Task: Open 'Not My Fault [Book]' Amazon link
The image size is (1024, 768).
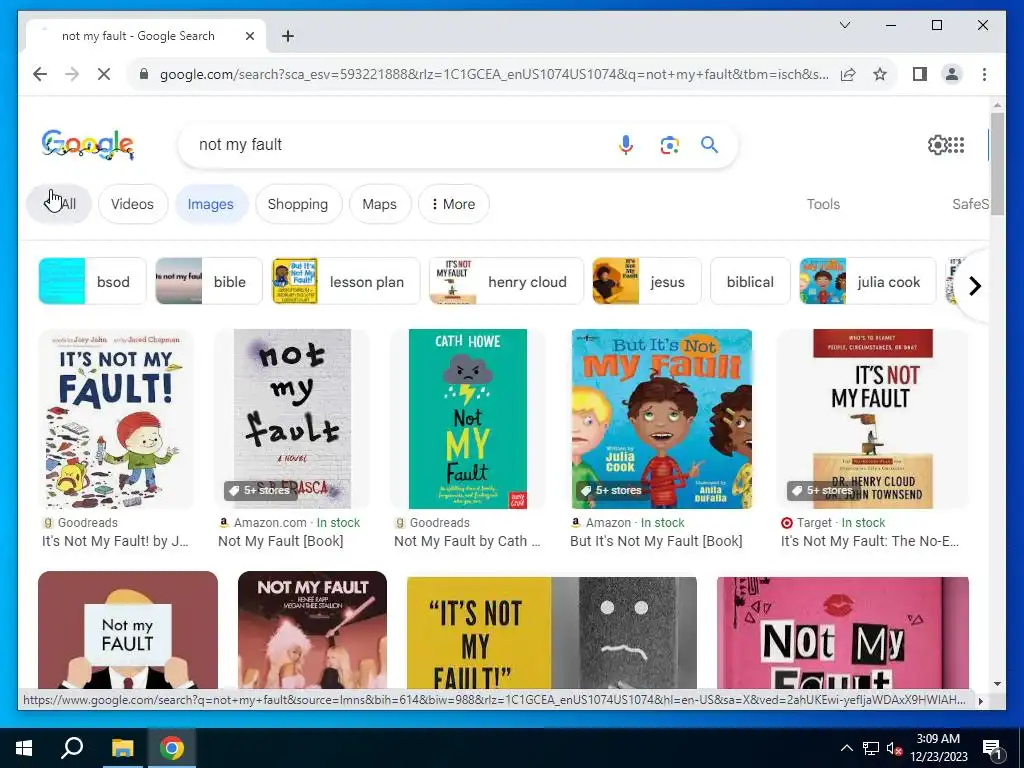Action: click(281, 541)
